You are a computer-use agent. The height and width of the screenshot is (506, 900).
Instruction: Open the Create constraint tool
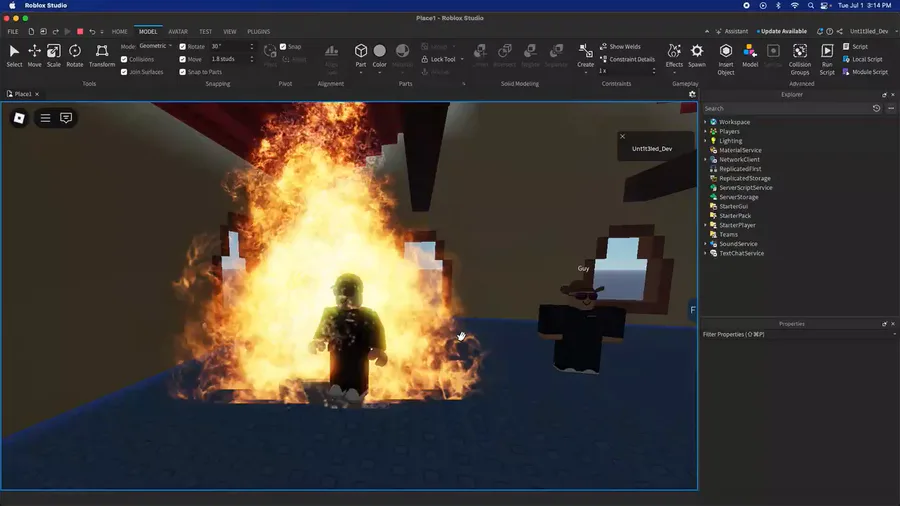tap(585, 56)
